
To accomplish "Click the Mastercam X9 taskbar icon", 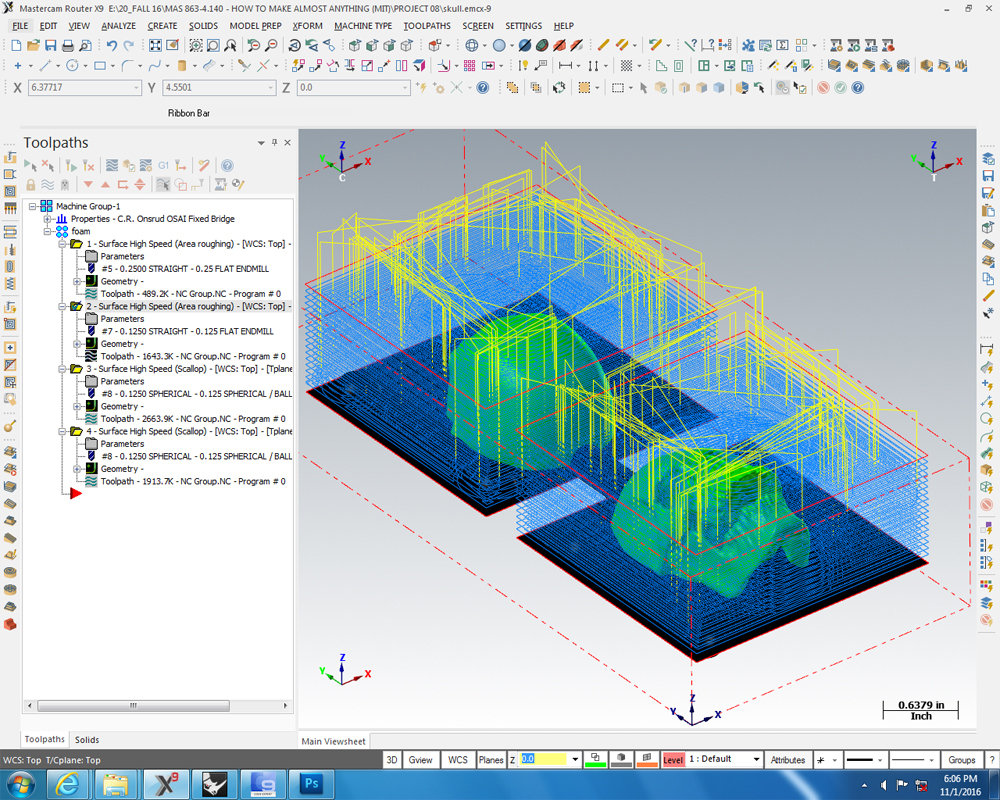I will (x=166, y=784).
